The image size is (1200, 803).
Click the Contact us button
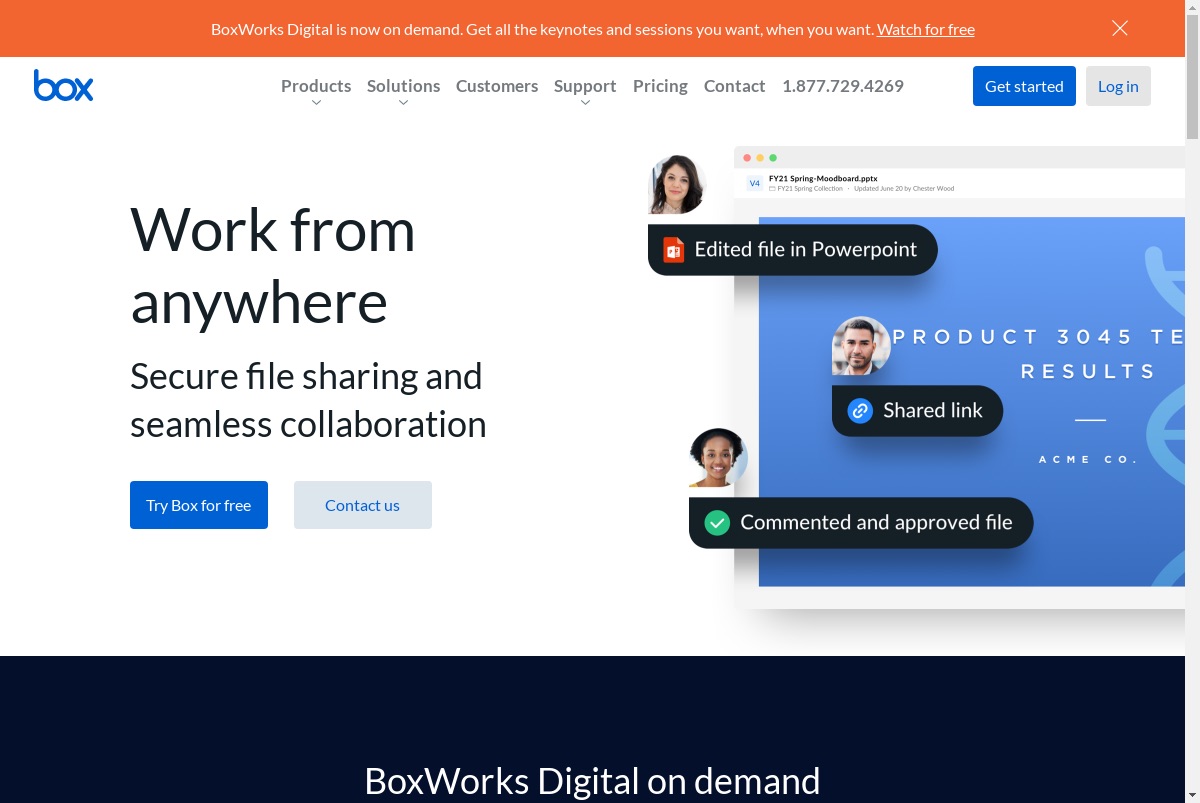pos(363,505)
